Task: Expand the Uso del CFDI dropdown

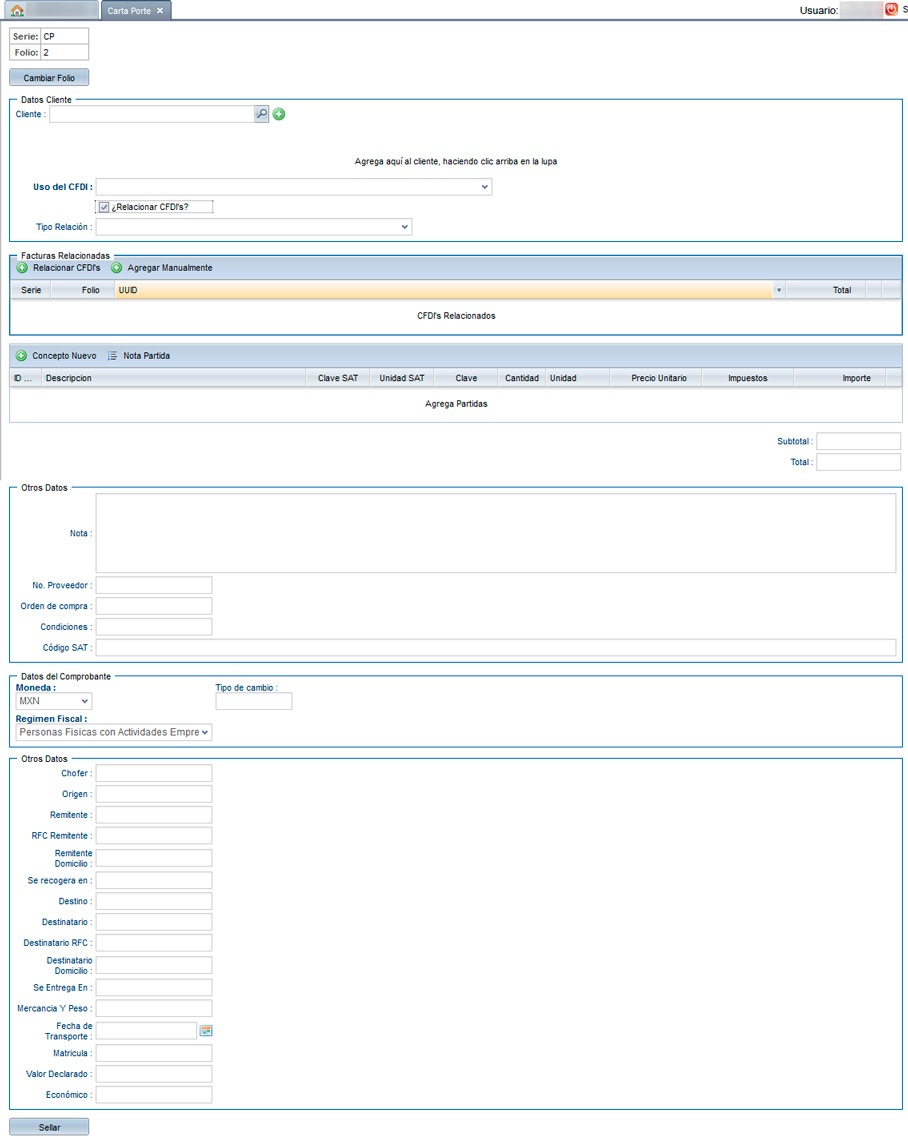Action: point(485,187)
